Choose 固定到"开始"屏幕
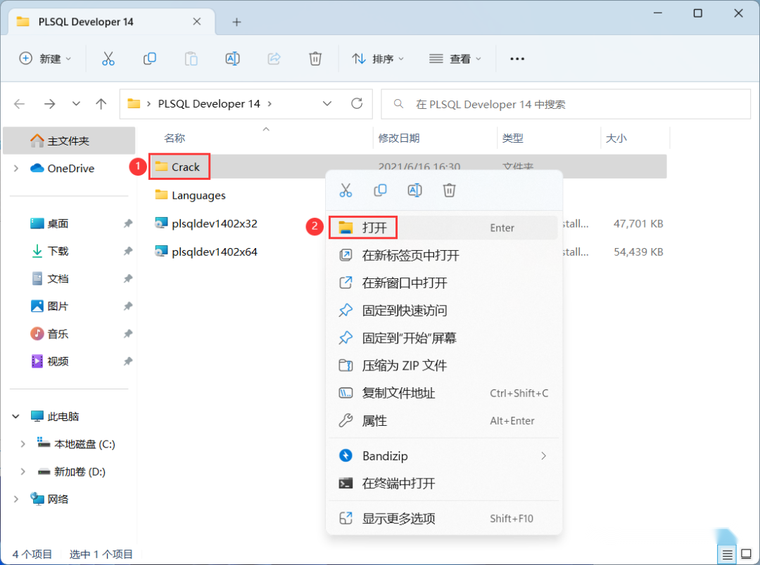The width and height of the screenshot is (760, 565). (x=443, y=338)
